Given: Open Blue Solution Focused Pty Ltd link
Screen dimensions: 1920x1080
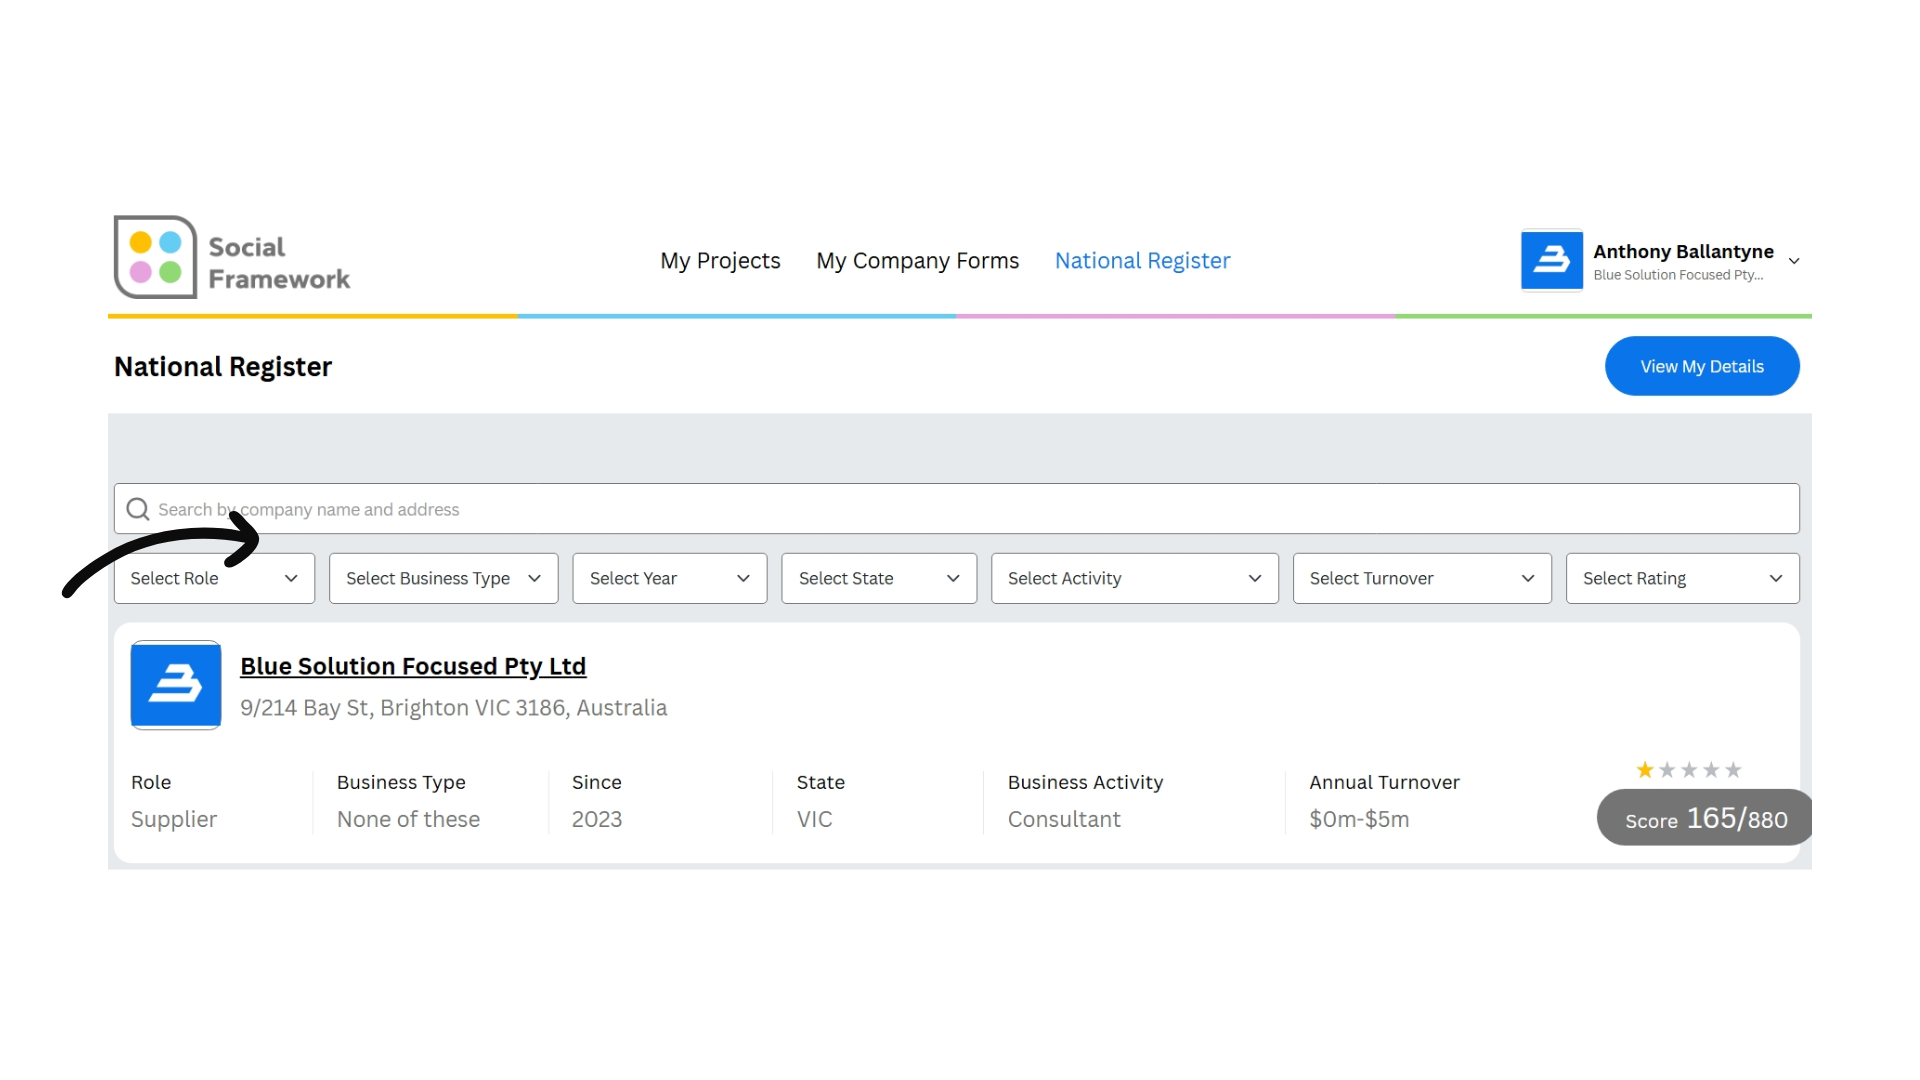Looking at the screenshot, I should coord(413,666).
